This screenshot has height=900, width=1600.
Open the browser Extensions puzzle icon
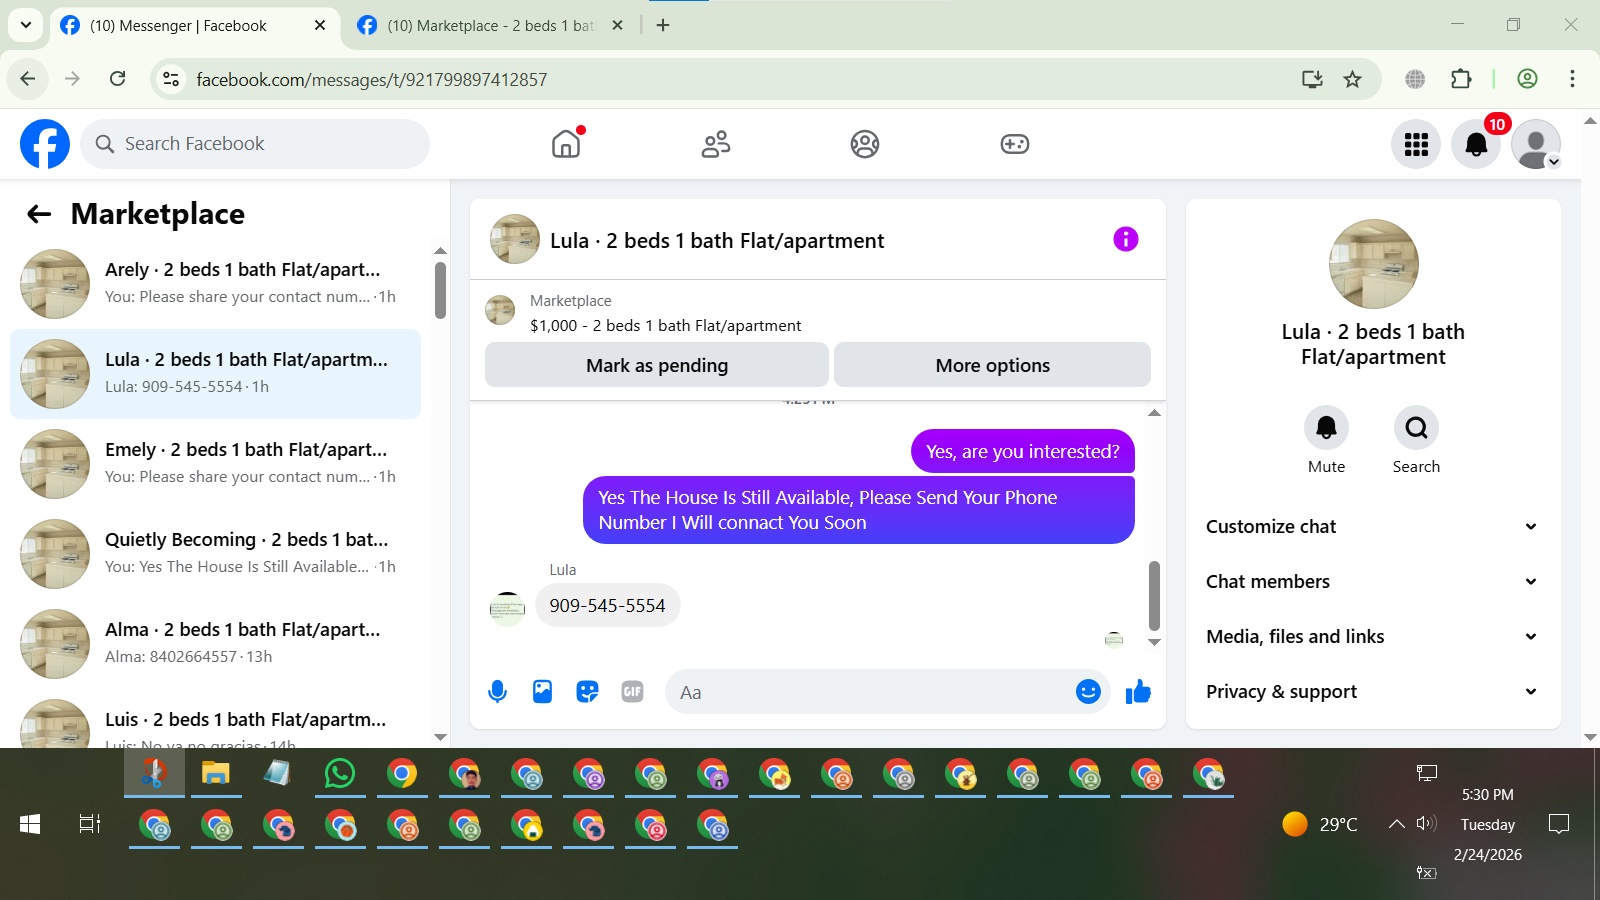[1461, 79]
